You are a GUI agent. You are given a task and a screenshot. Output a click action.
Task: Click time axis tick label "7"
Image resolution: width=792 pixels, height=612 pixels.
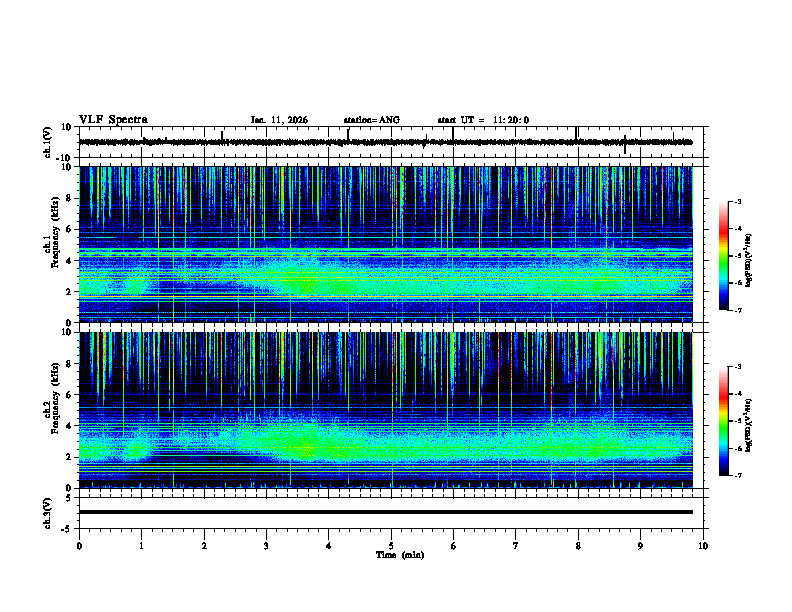pyautogui.click(x=516, y=546)
